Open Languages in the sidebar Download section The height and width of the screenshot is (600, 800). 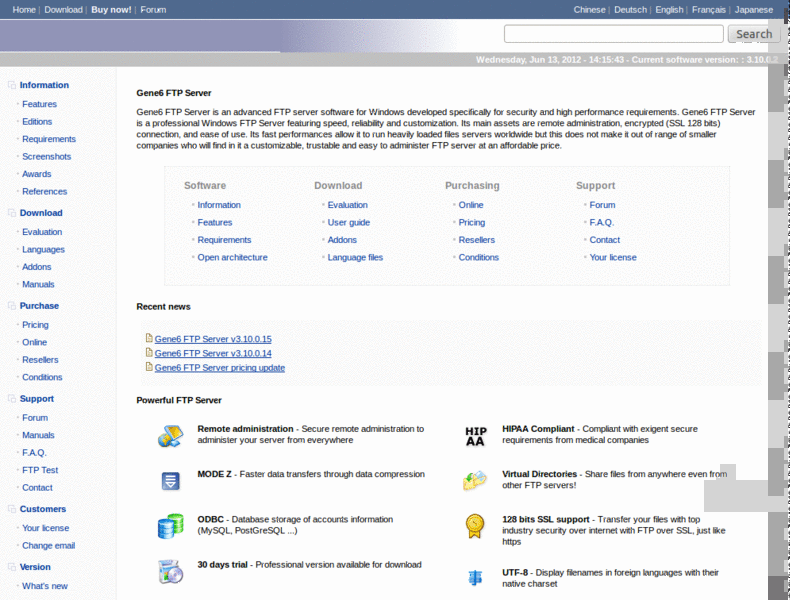[x=43, y=249]
